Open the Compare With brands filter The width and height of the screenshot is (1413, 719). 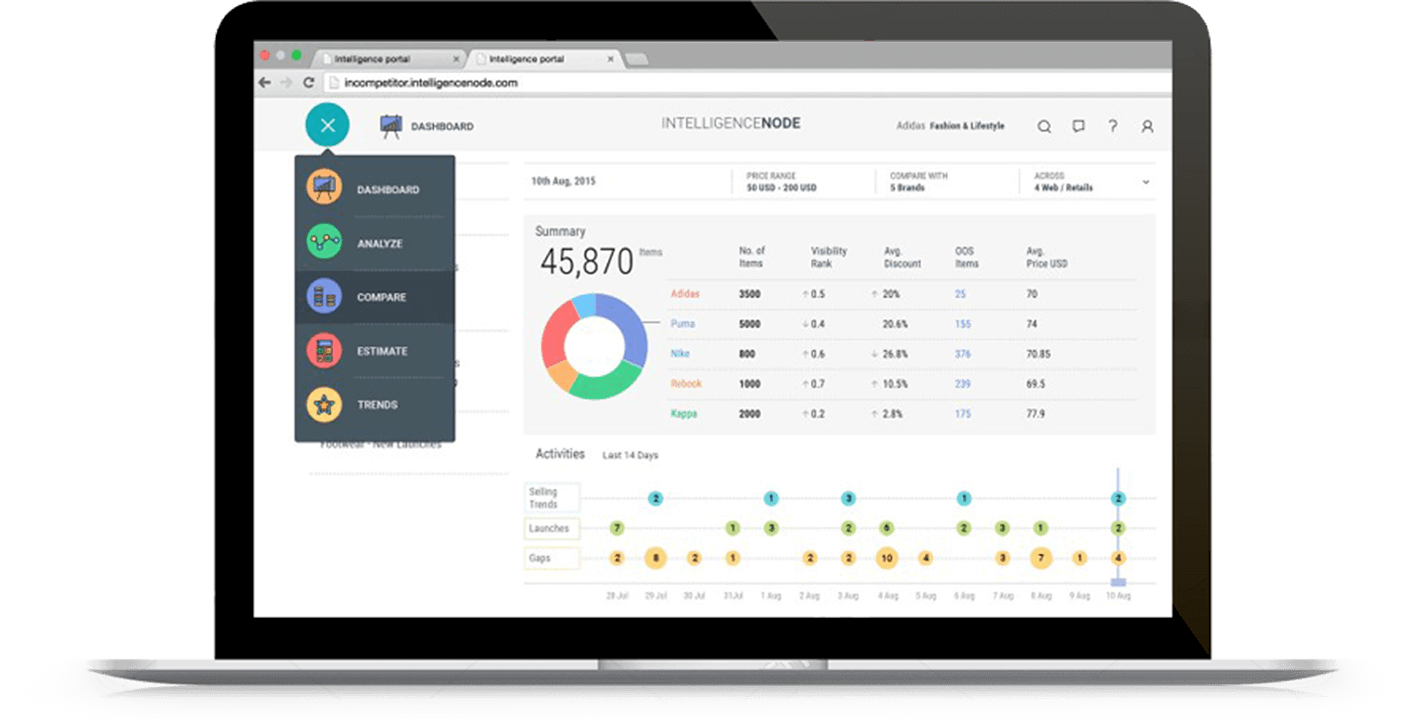coord(919,182)
